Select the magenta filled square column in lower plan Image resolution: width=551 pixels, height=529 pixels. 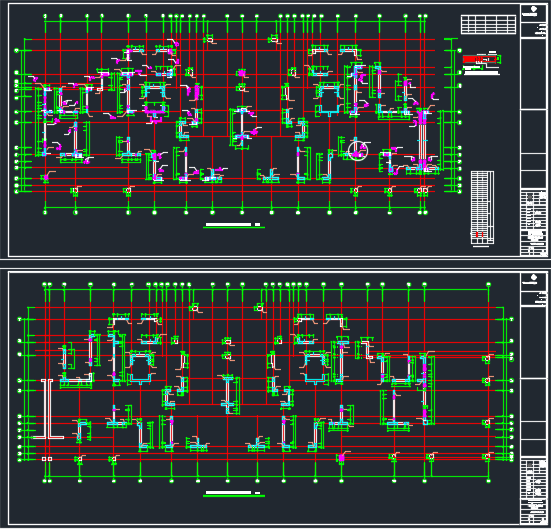(x=341, y=458)
